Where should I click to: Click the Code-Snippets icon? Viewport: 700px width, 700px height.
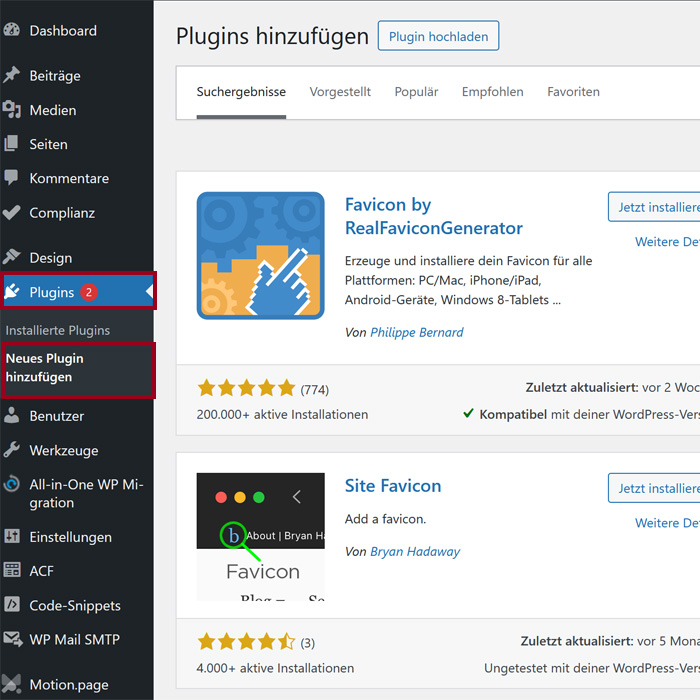(12, 604)
